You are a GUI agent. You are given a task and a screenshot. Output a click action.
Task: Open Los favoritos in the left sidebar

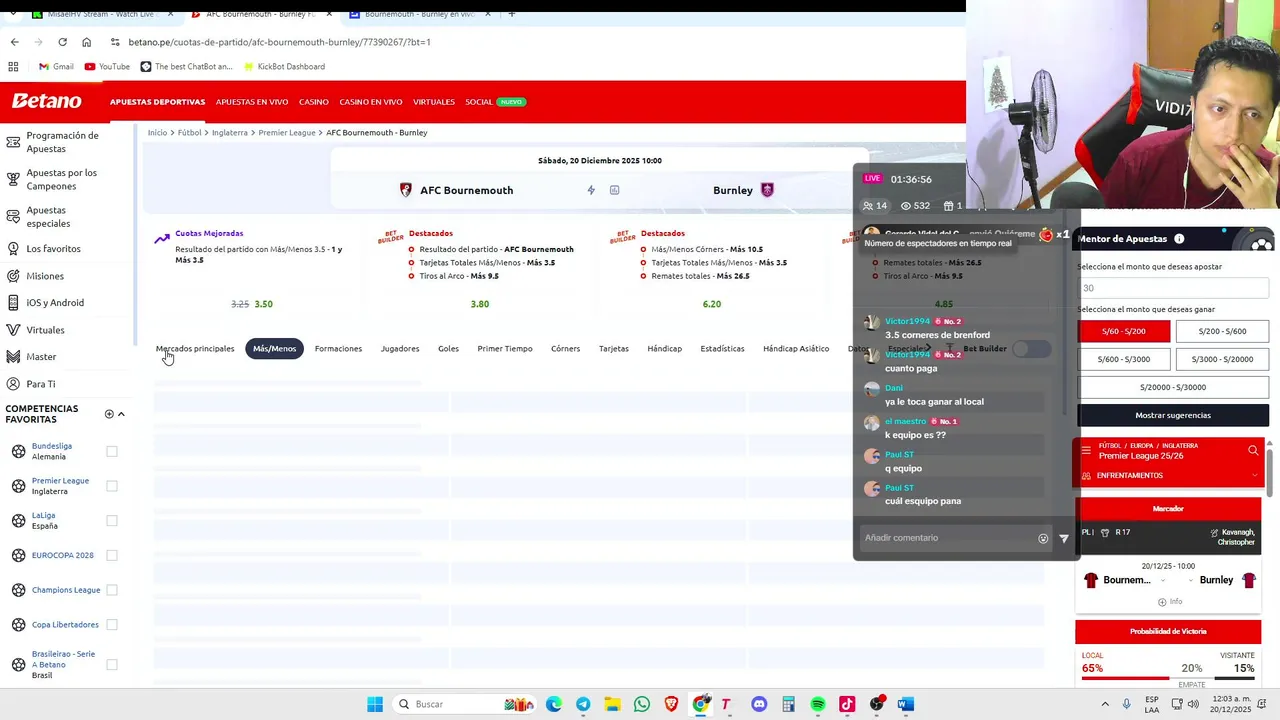click(x=53, y=249)
